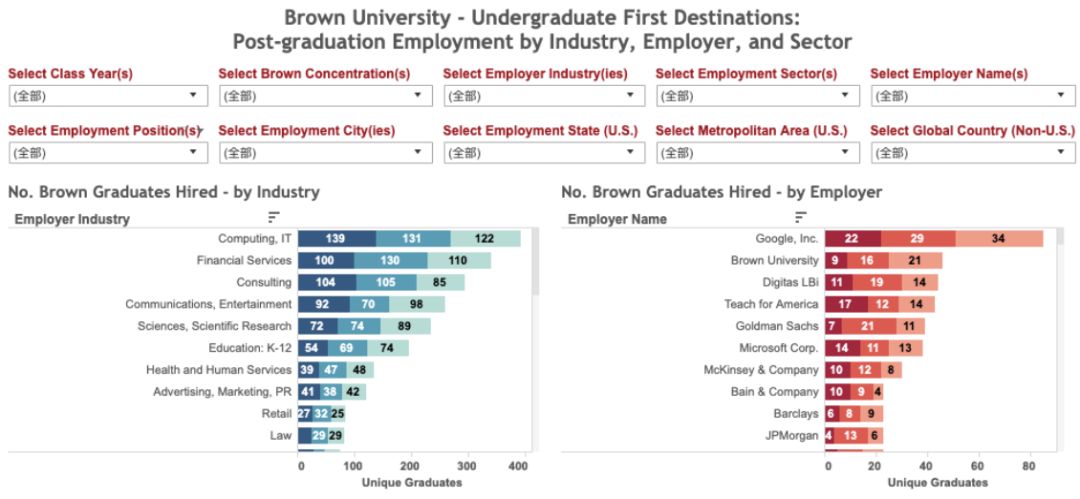Open the Select Brown Concentration(s) dropdown
This screenshot has width=1080, height=499.
point(326,96)
